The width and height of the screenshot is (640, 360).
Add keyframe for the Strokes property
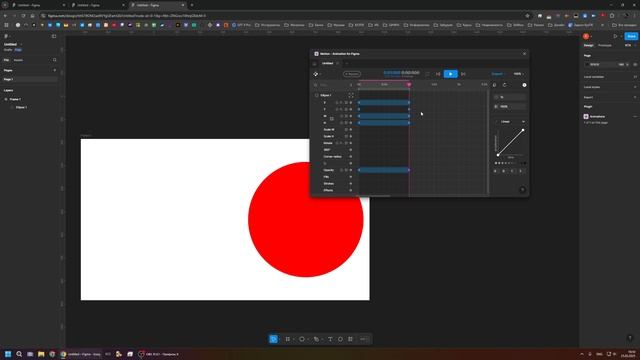(351, 183)
